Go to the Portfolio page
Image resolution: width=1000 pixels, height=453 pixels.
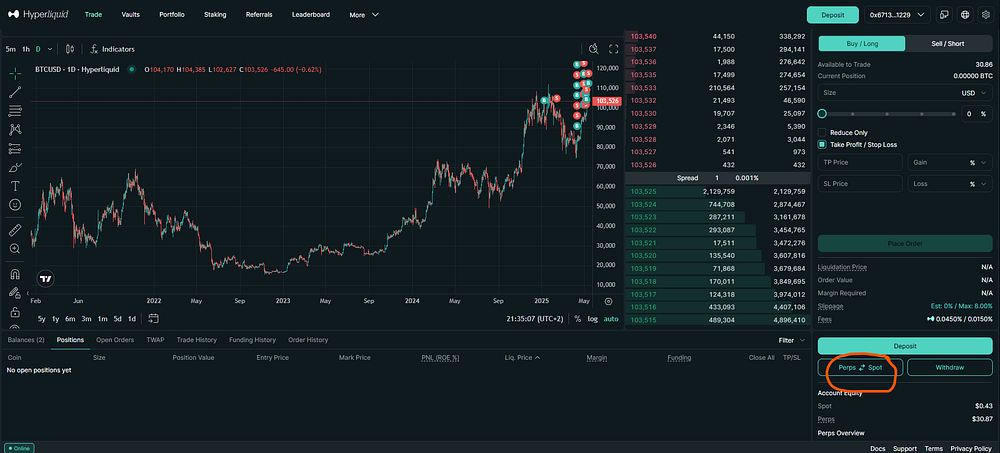click(x=172, y=15)
